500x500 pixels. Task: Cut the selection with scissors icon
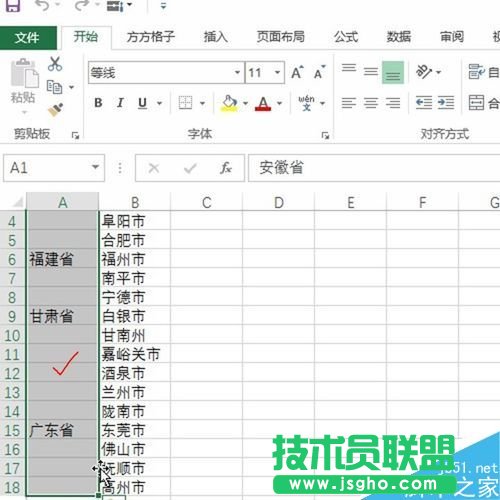[x=55, y=64]
